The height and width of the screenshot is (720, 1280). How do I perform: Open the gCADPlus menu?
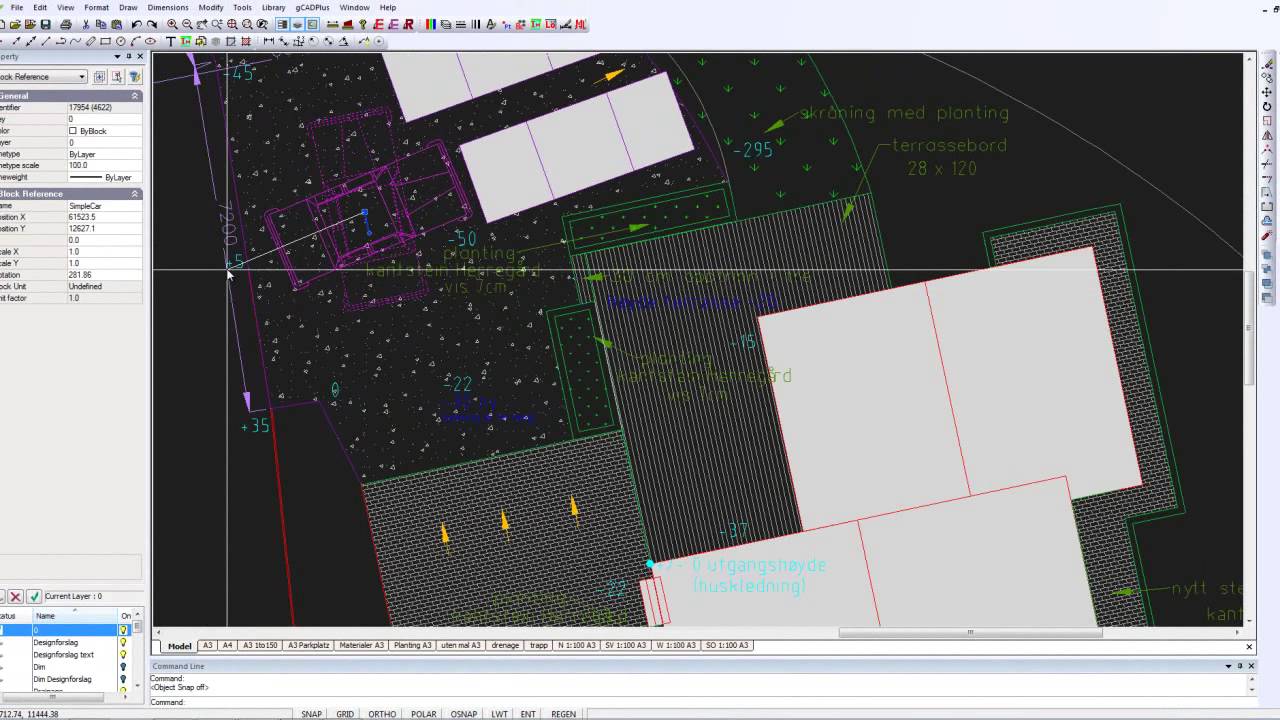point(312,7)
